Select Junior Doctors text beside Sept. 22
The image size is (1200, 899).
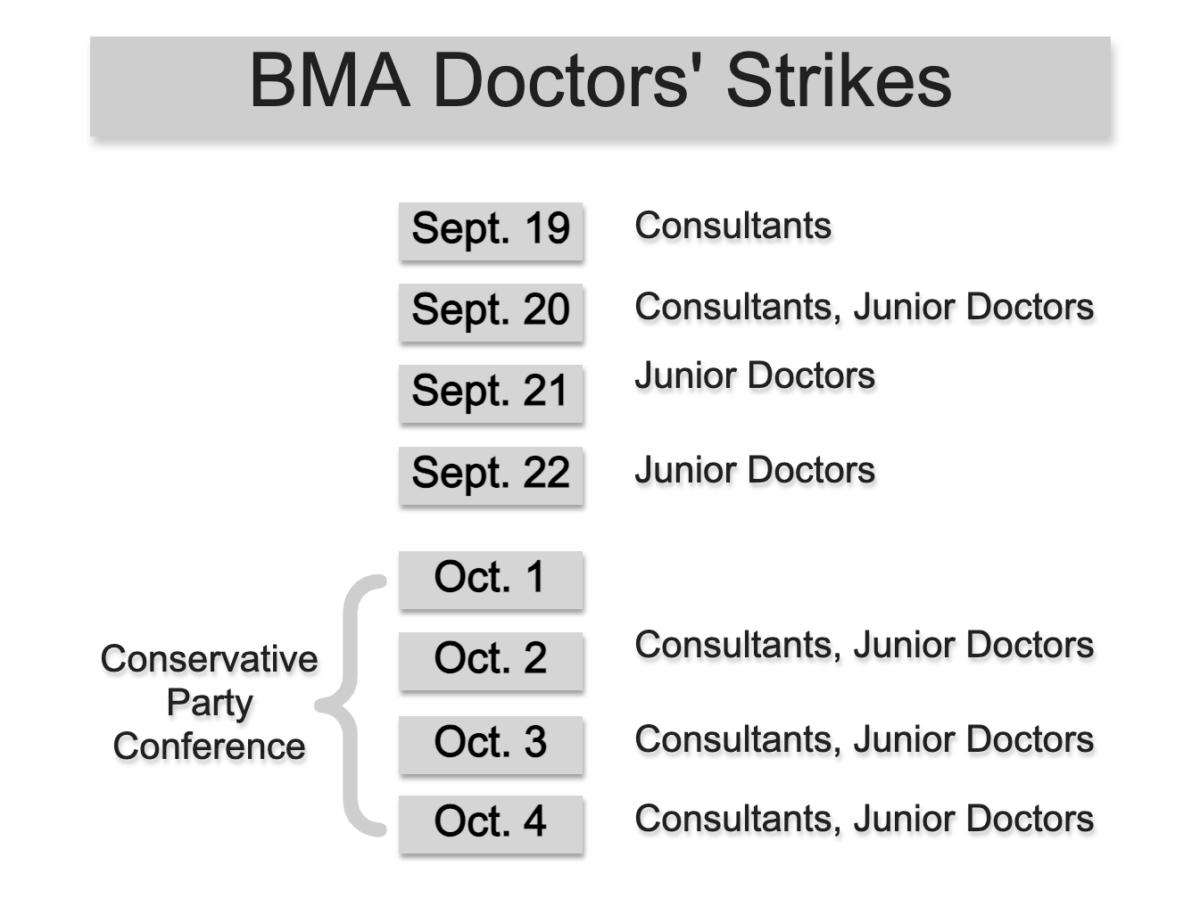tap(755, 470)
